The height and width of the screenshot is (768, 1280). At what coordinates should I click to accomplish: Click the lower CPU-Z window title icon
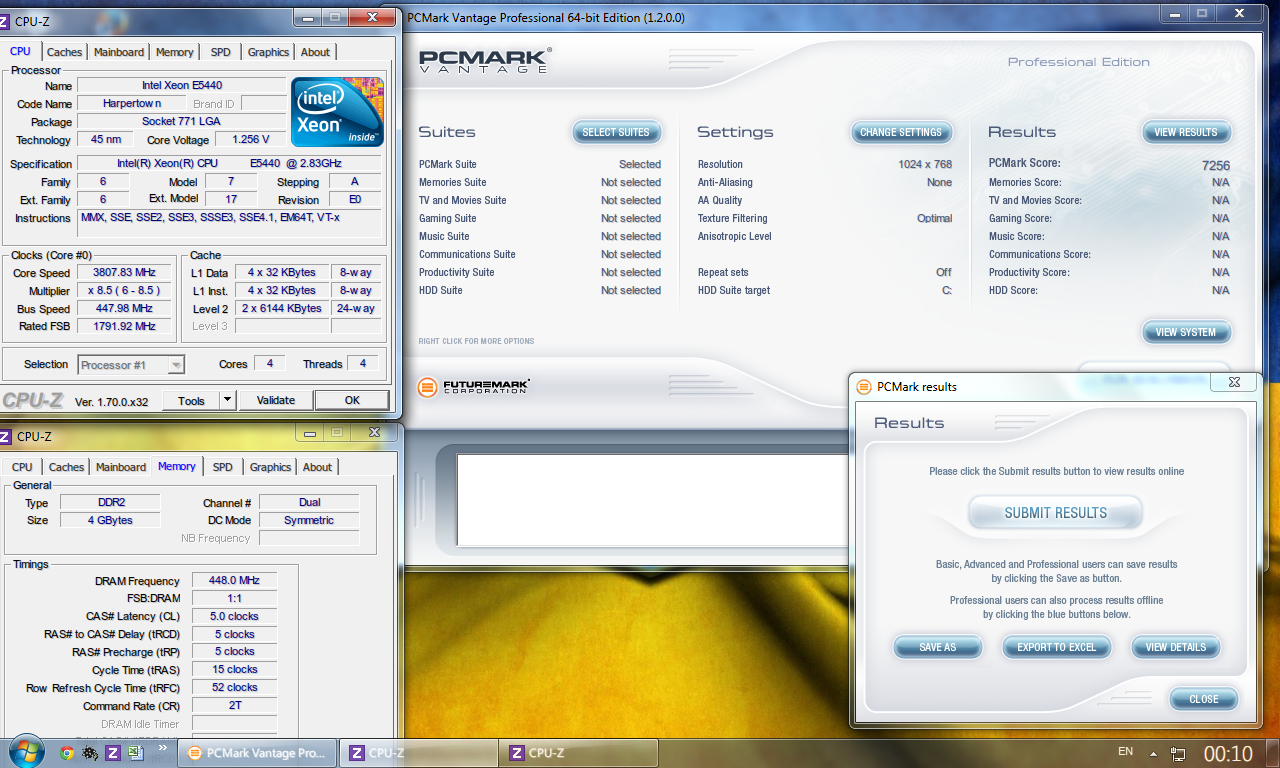pyautogui.click(x=5, y=436)
